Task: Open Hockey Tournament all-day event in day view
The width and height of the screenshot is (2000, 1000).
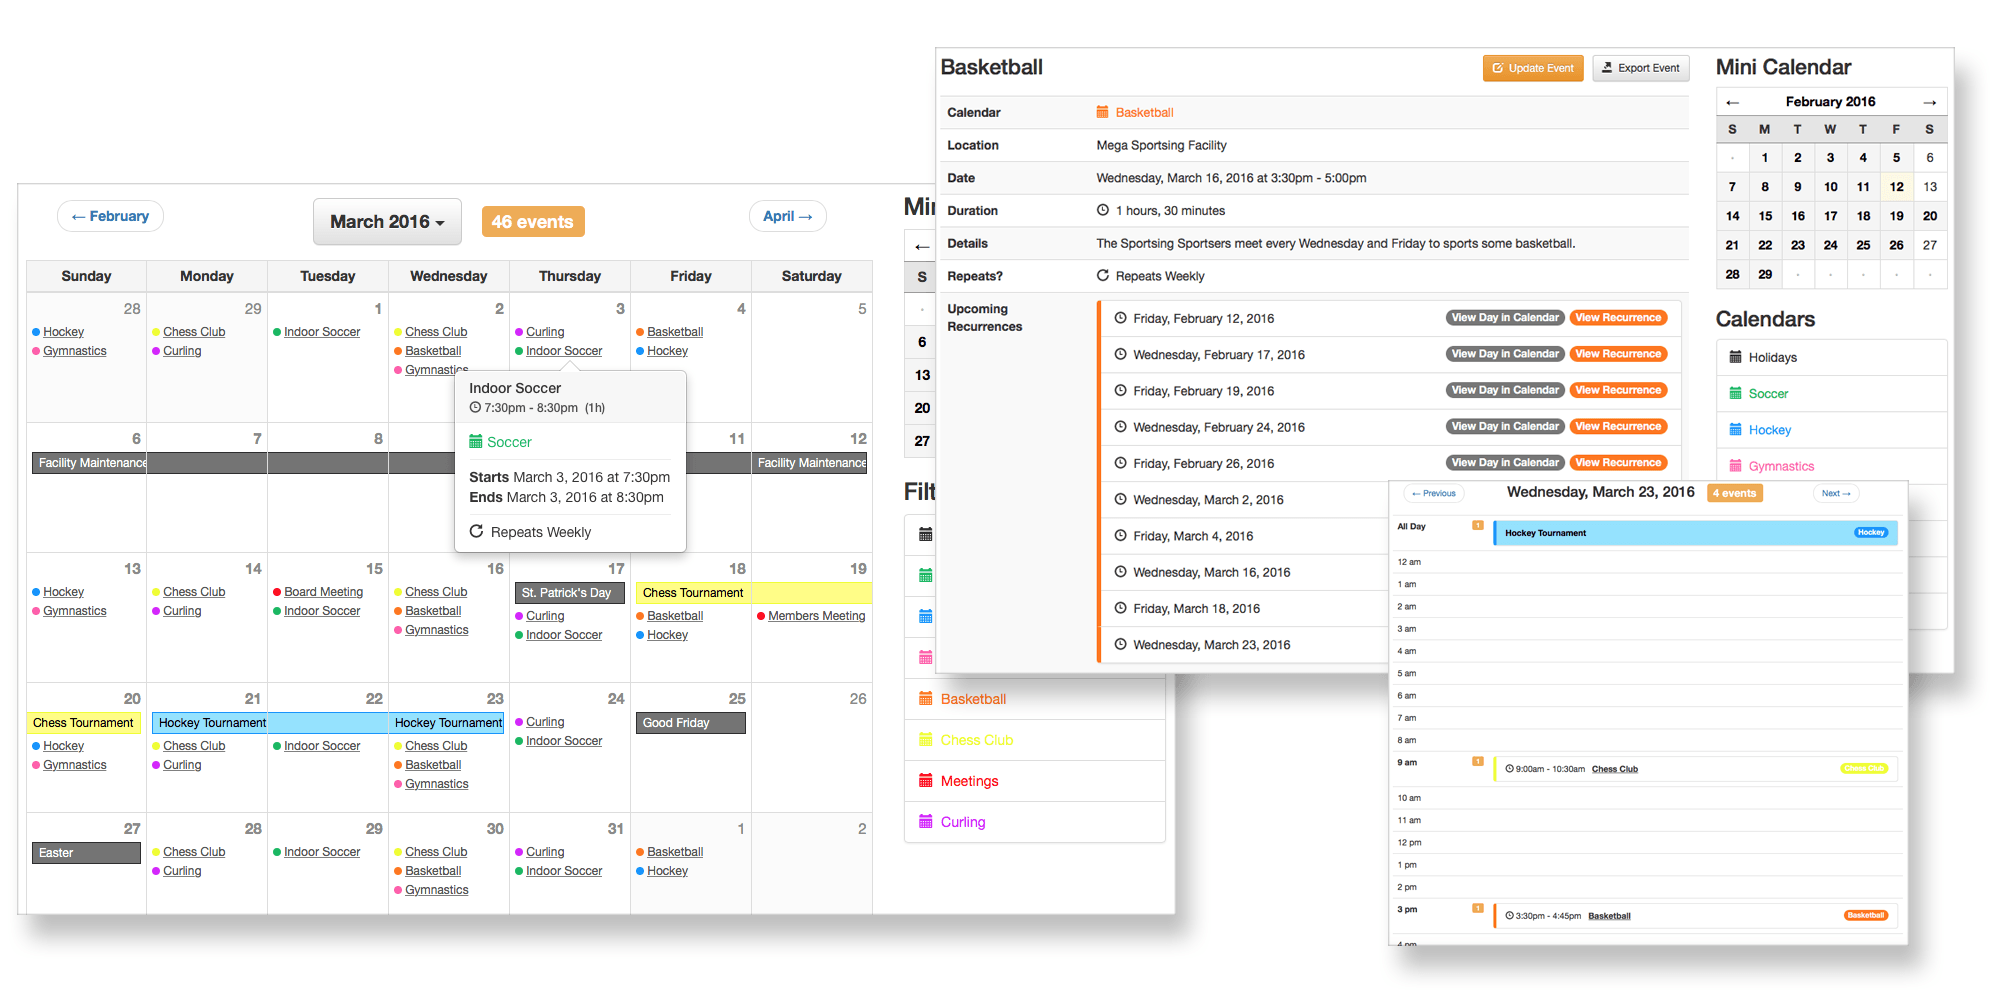Action: tap(1695, 533)
